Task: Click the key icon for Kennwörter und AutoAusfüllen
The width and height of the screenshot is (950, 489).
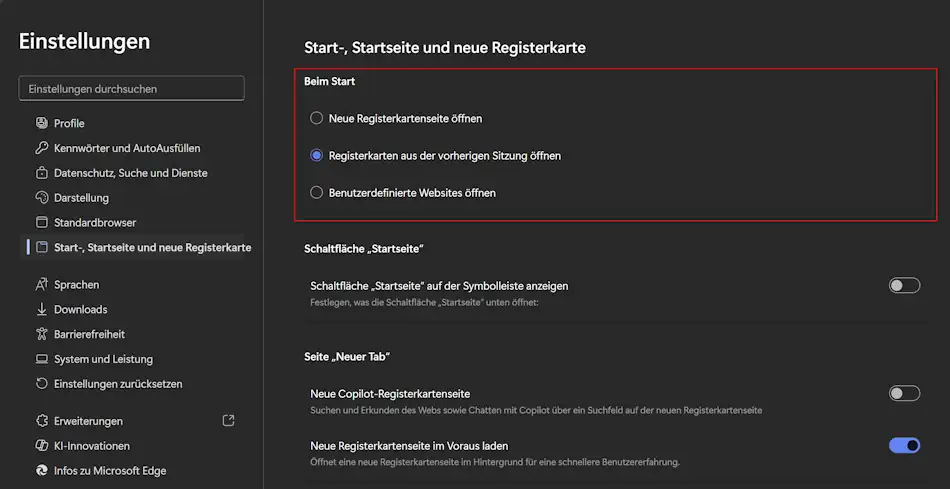Action: tap(42, 148)
